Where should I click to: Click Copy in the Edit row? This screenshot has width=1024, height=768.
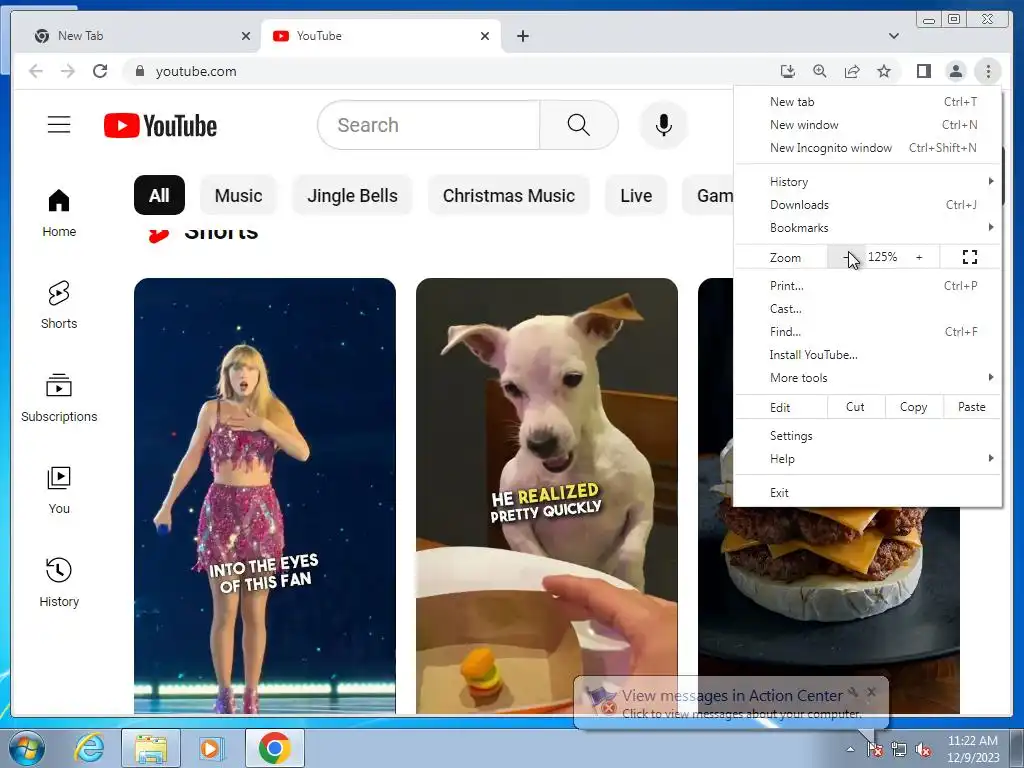tap(914, 407)
